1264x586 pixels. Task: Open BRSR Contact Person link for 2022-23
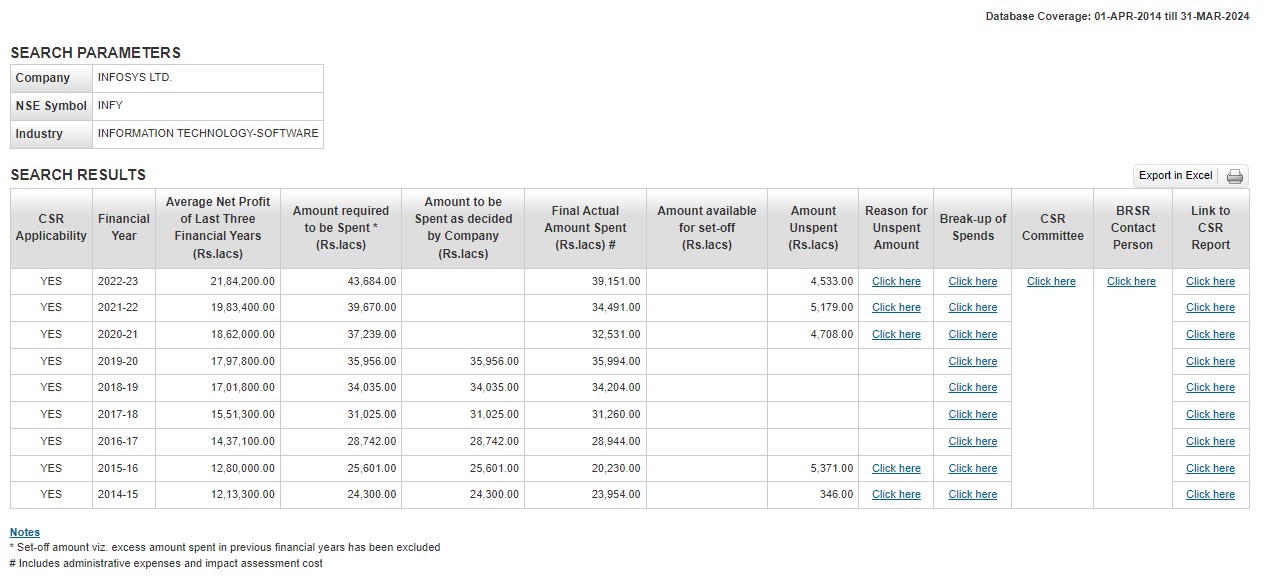1131,282
